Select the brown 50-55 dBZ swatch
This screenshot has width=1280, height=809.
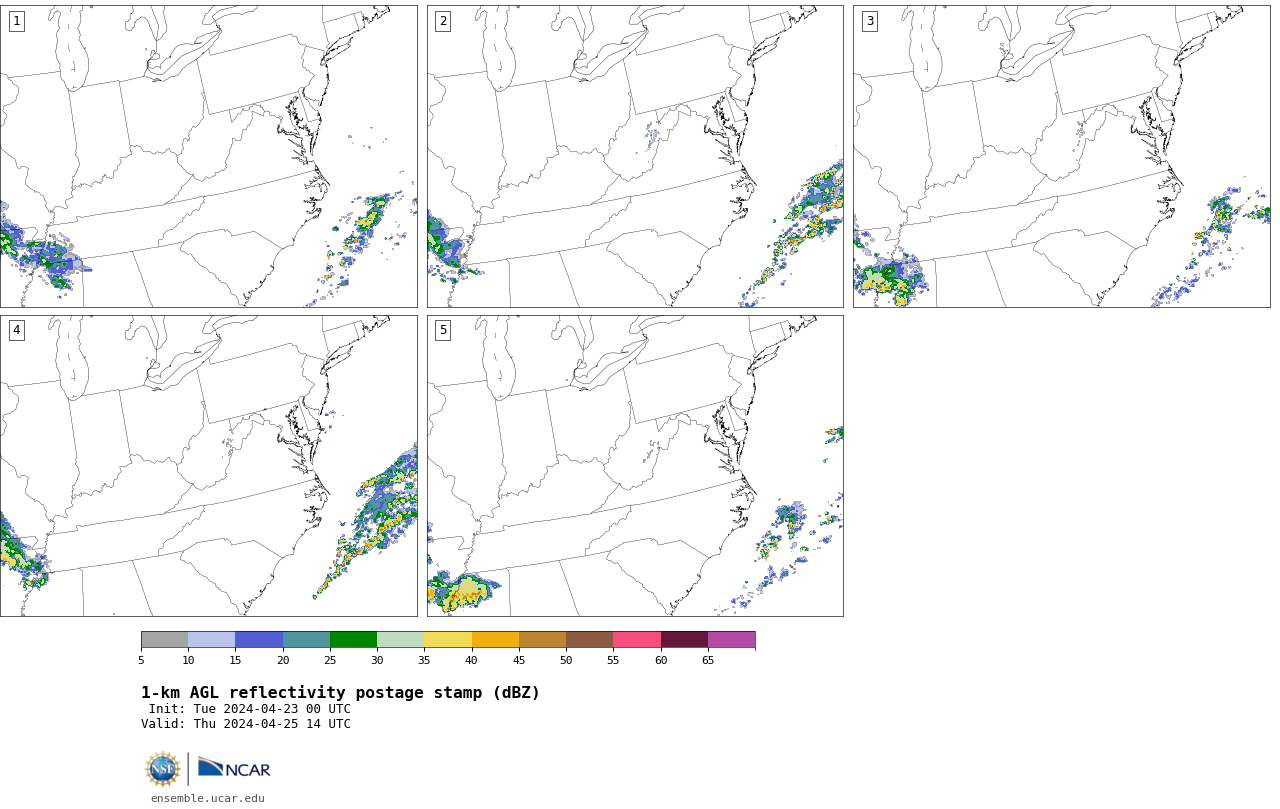590,640
